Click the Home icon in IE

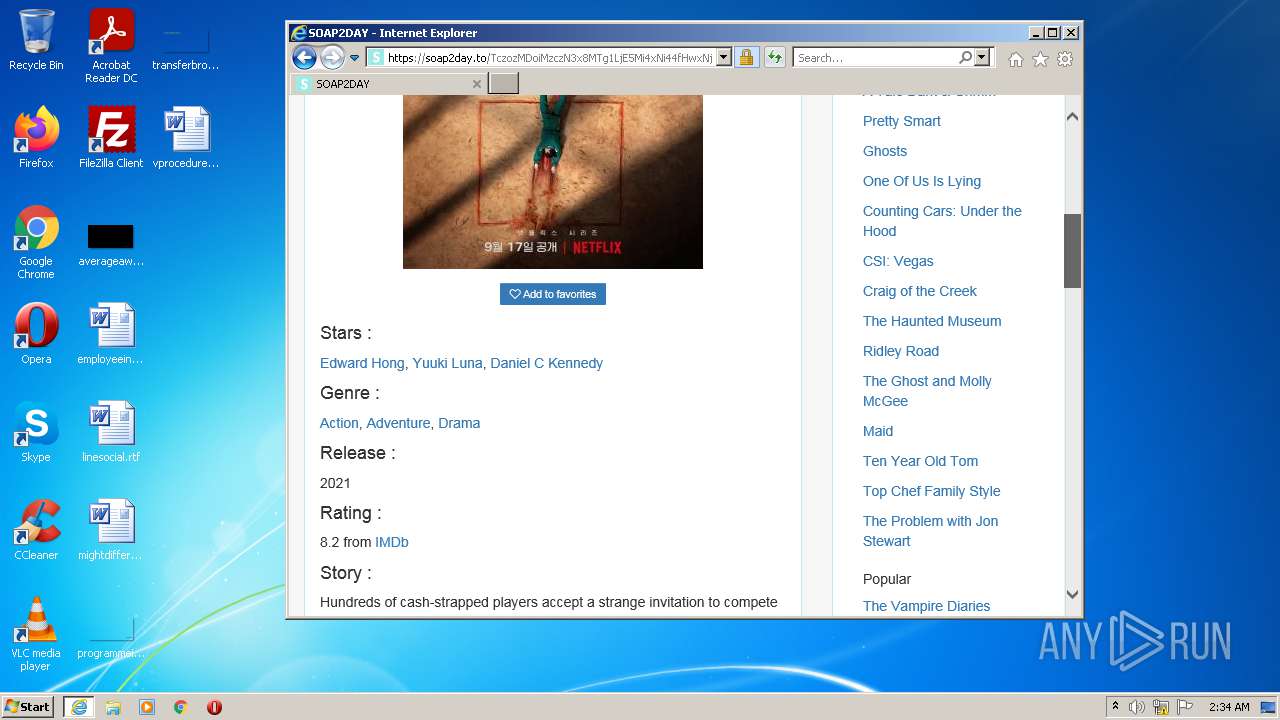(1016, 59)
